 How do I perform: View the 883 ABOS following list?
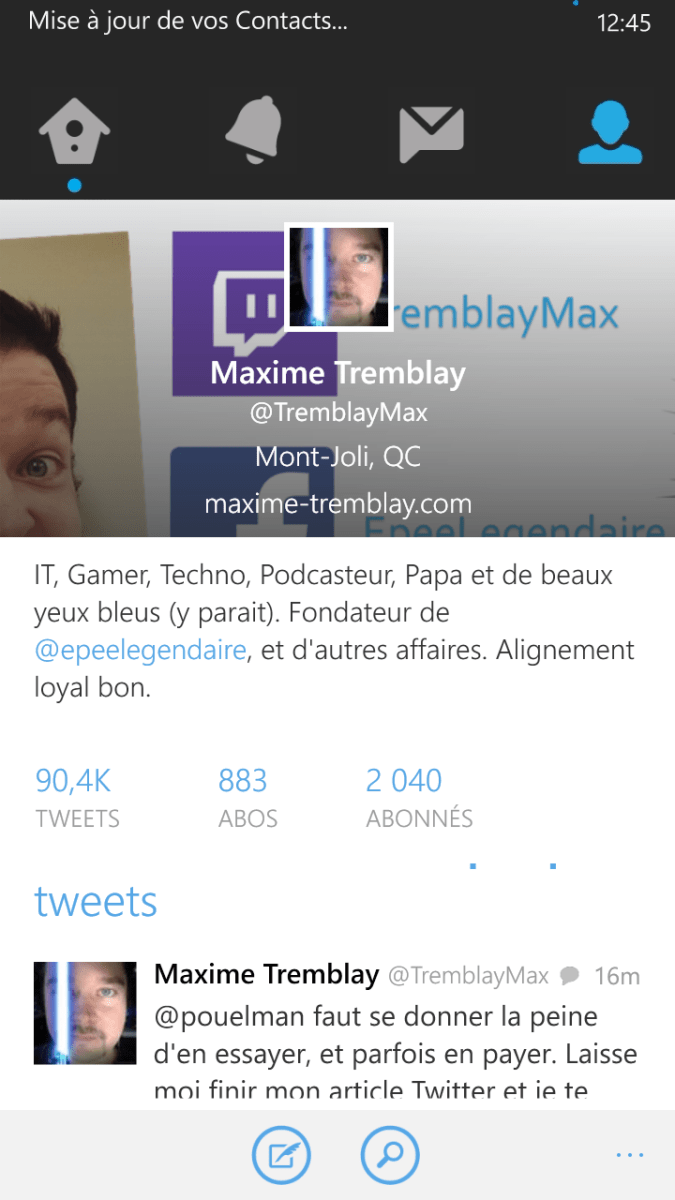248,798
